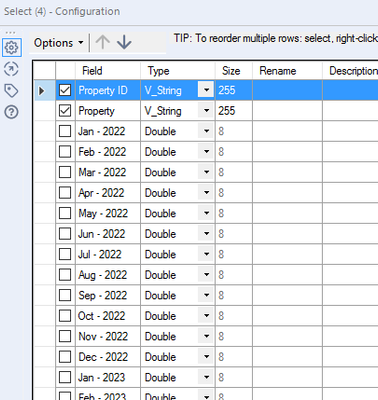This screenshot has height=400, width=378.
Task: Open type dropdown for Nov - 2022
Action: click(x=206, y=336)
